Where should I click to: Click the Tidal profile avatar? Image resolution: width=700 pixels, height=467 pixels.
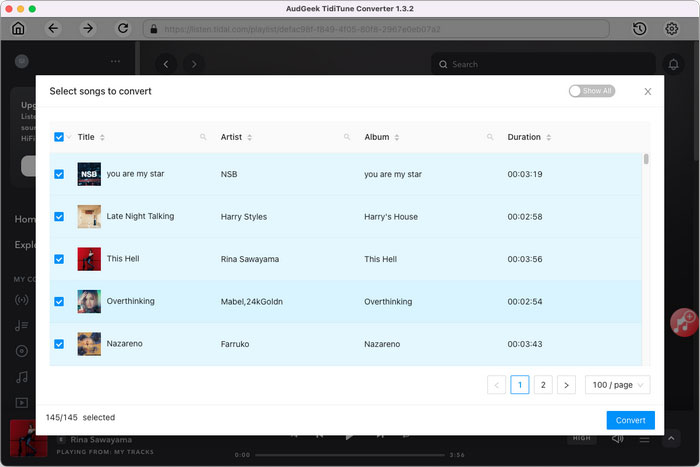21,61
